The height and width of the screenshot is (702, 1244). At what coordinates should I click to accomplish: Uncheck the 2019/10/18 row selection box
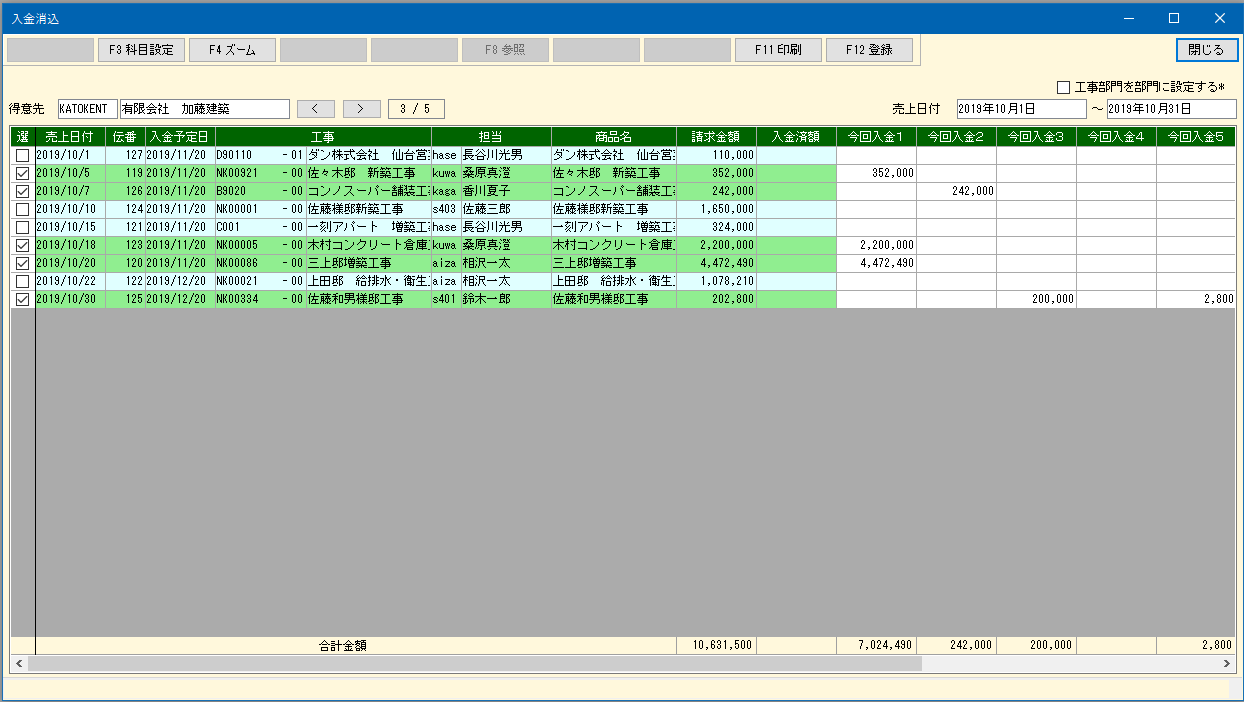pos(22,245)
